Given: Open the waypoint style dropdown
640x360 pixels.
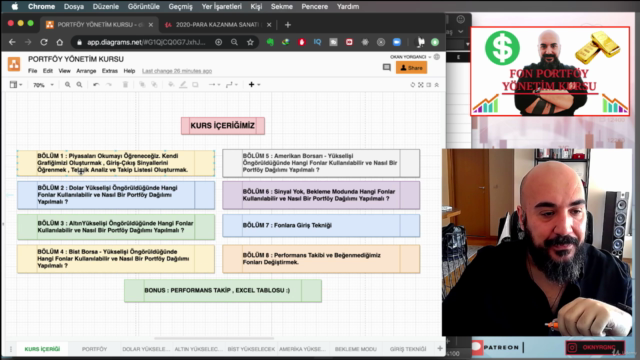Looking at the screenshot, I should click(x=231, y=85).
